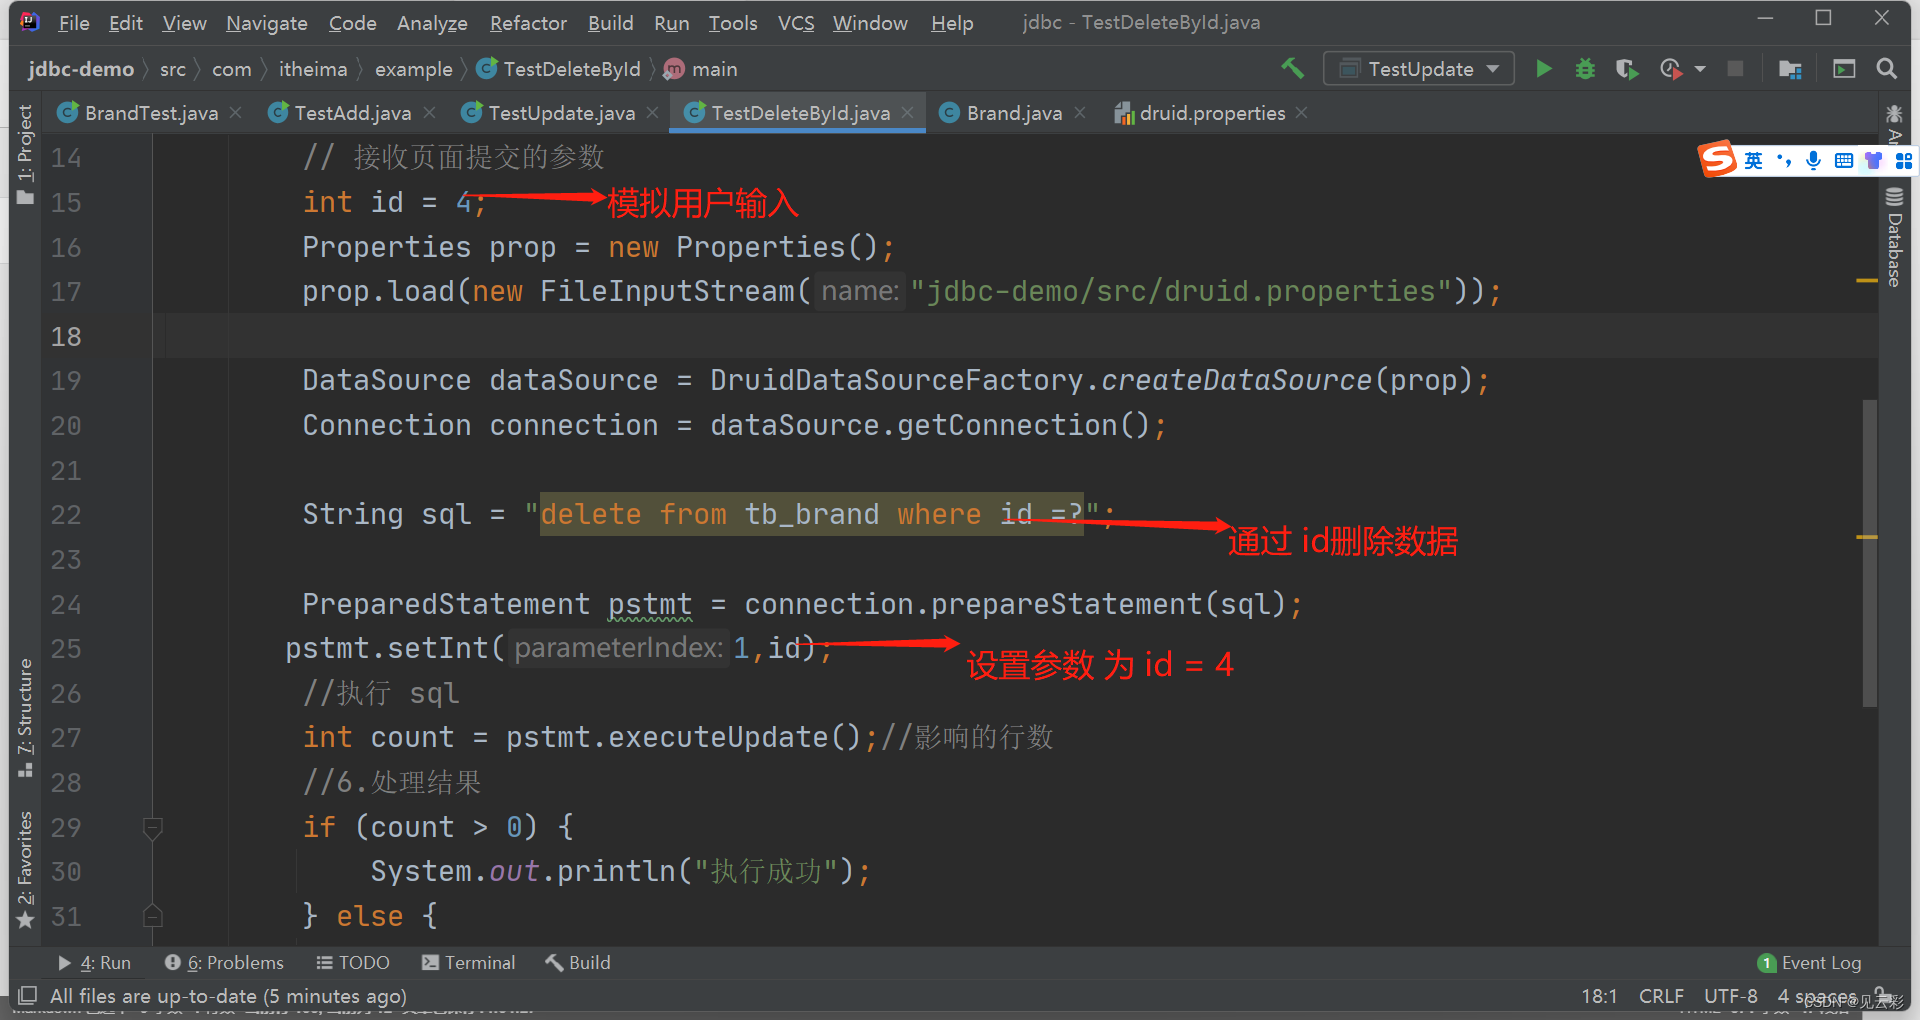
Task: Click the warning stripe mark near line 17
Action: tap(1866, 281)
